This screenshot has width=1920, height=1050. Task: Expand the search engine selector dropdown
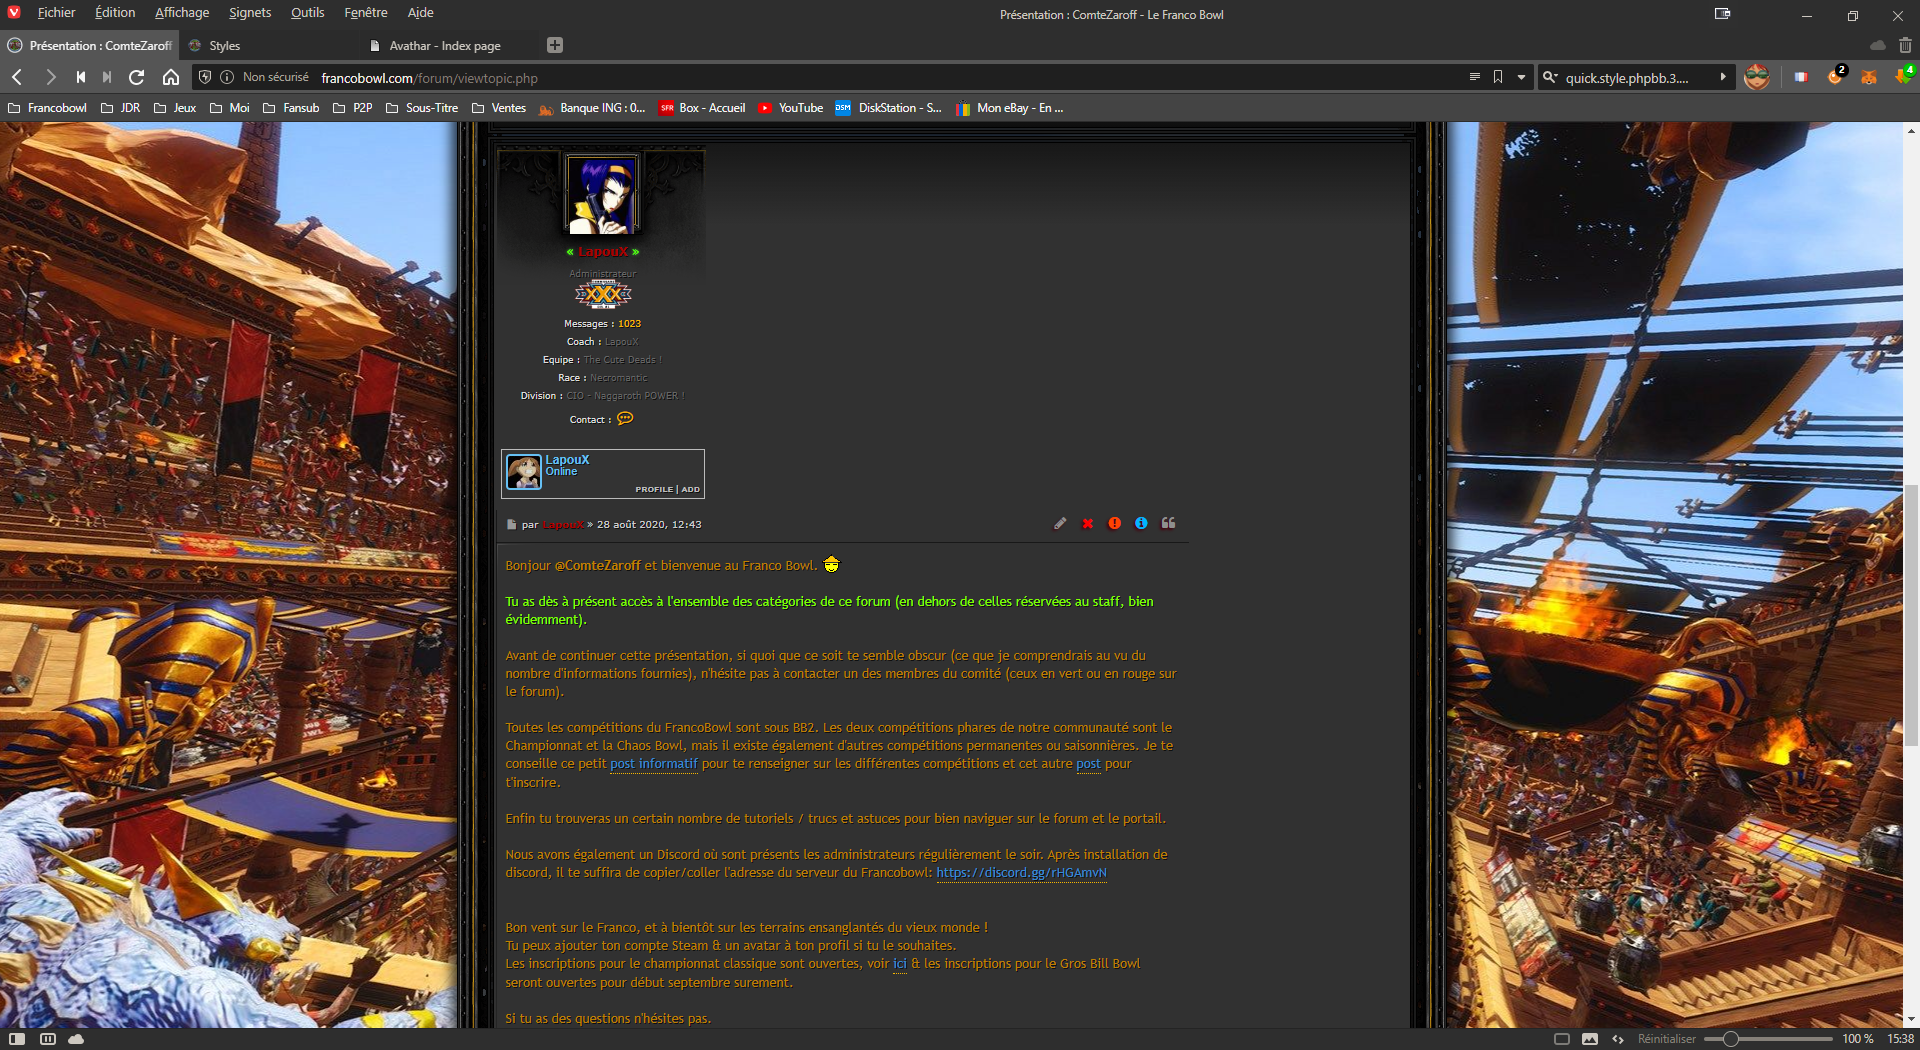pos(1550,77)
